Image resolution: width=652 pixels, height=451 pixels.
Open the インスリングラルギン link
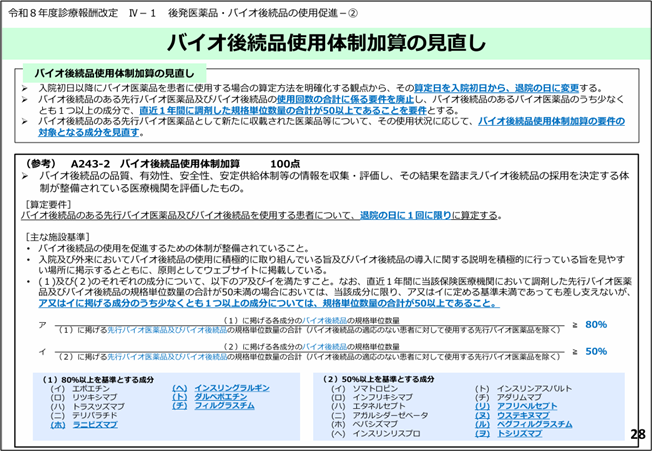click(231, 388)
